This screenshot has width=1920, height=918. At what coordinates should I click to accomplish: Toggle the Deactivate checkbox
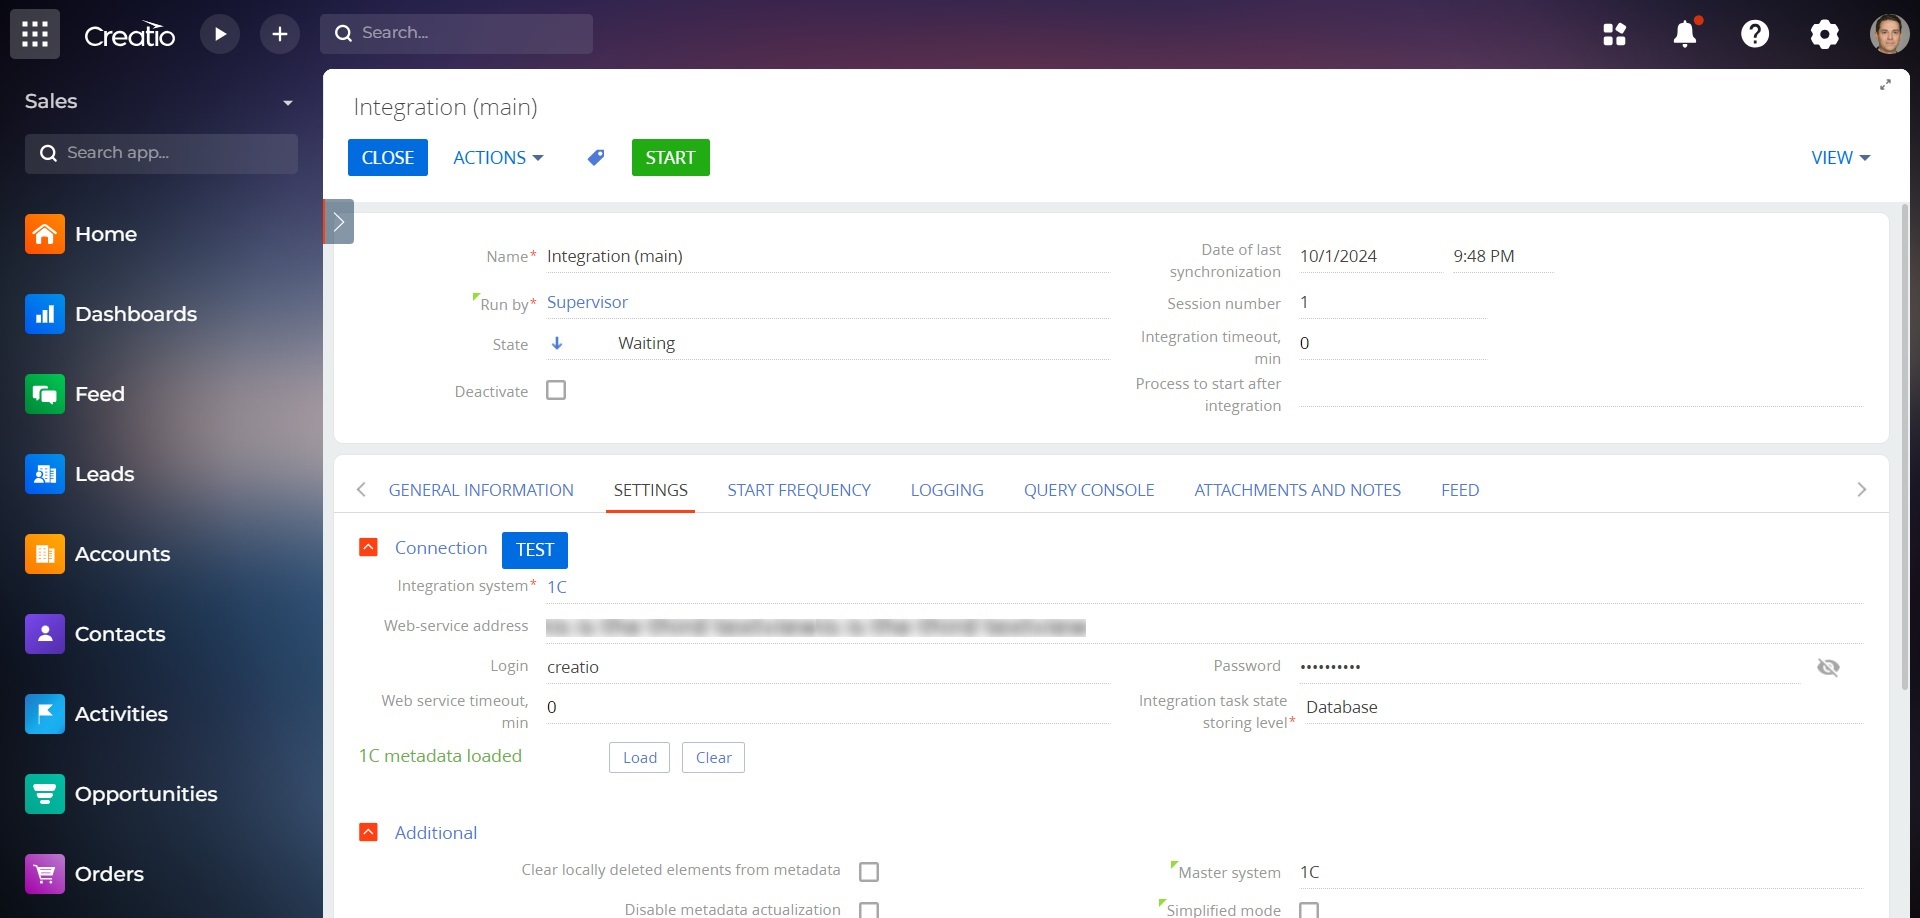point(556,390)
